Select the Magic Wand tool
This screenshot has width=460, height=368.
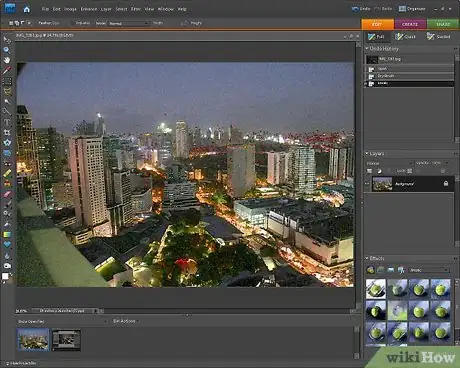click(x=7, y=101)
